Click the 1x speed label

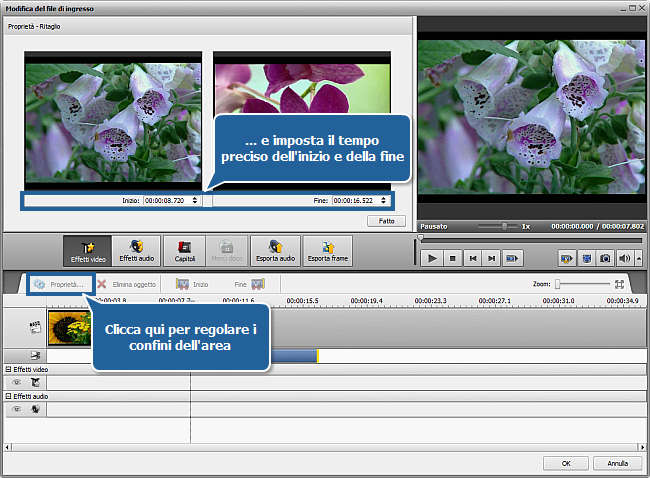[526, 226]
